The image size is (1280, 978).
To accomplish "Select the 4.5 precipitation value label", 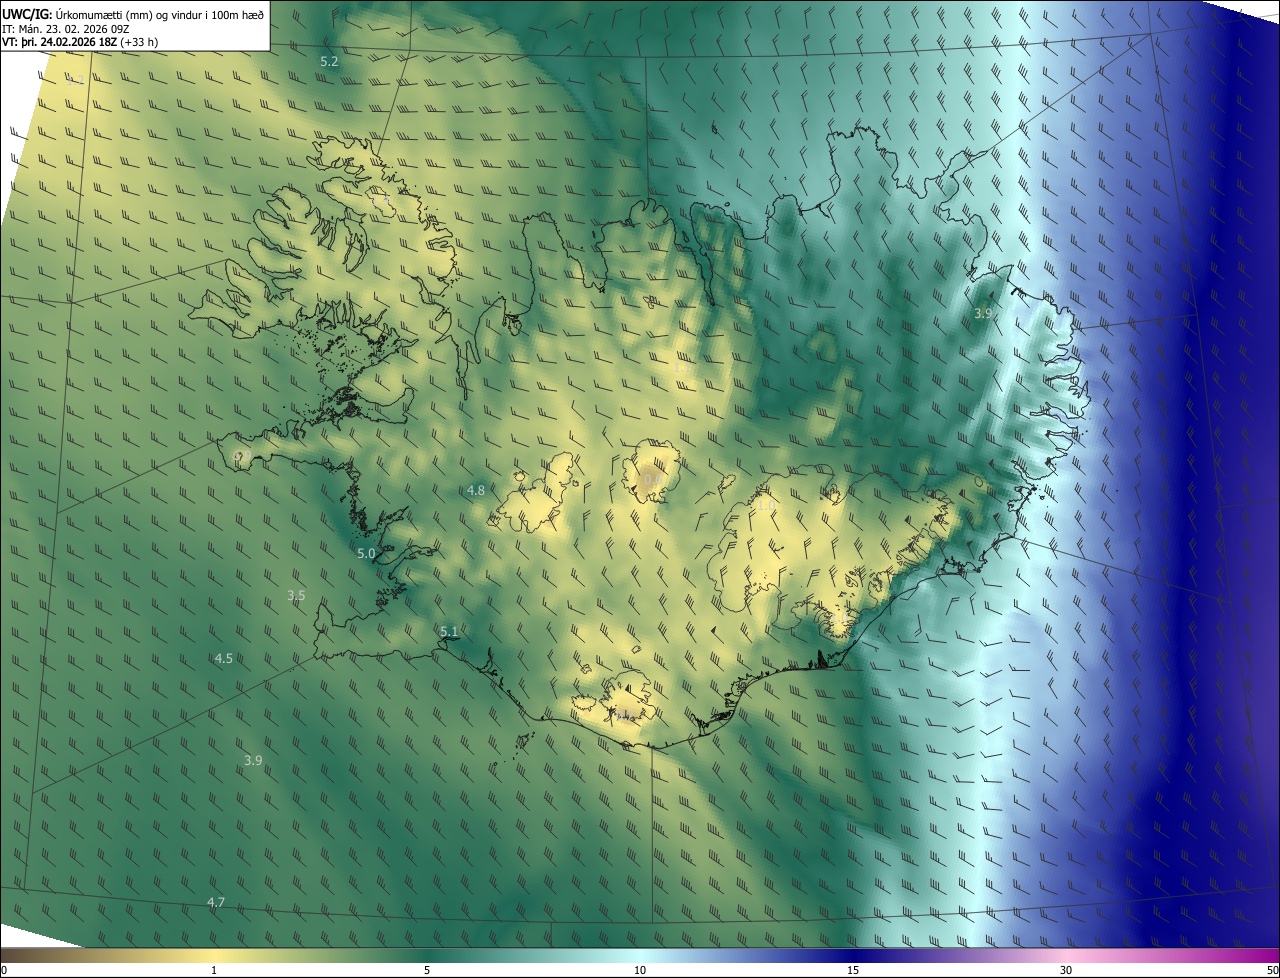I will coord(224,658).
